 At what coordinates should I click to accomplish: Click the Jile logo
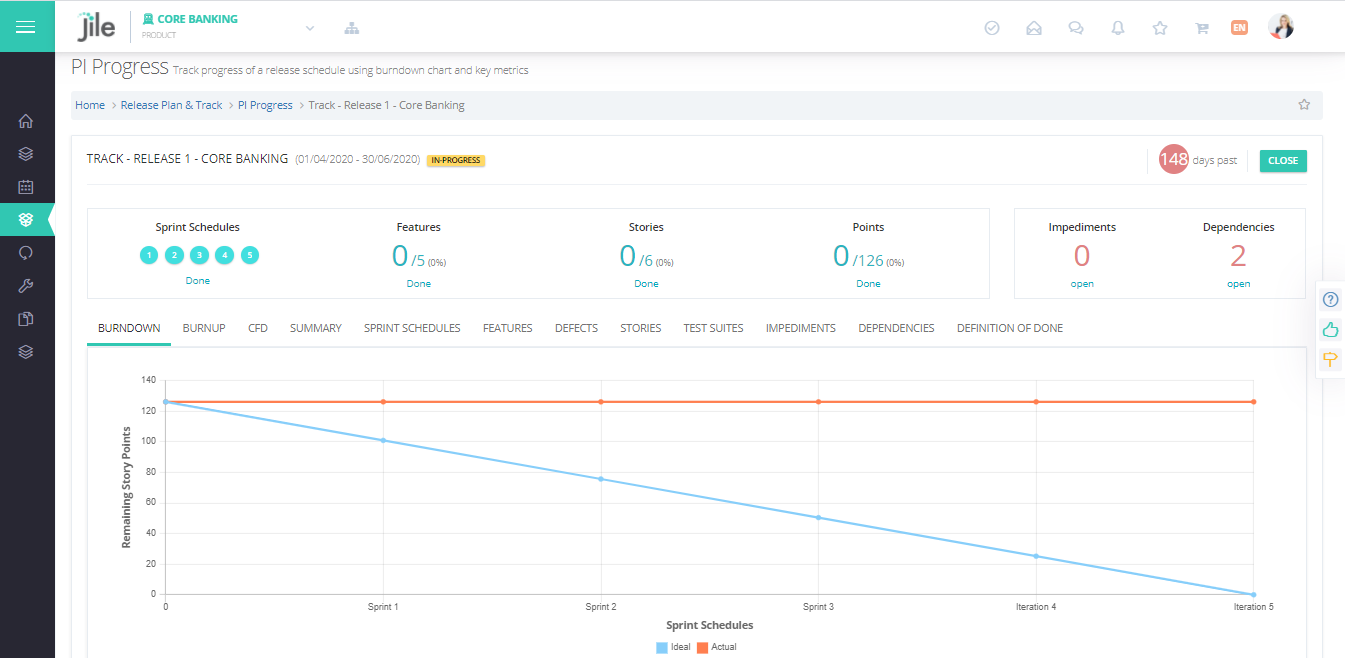click(x=97, y=26)
